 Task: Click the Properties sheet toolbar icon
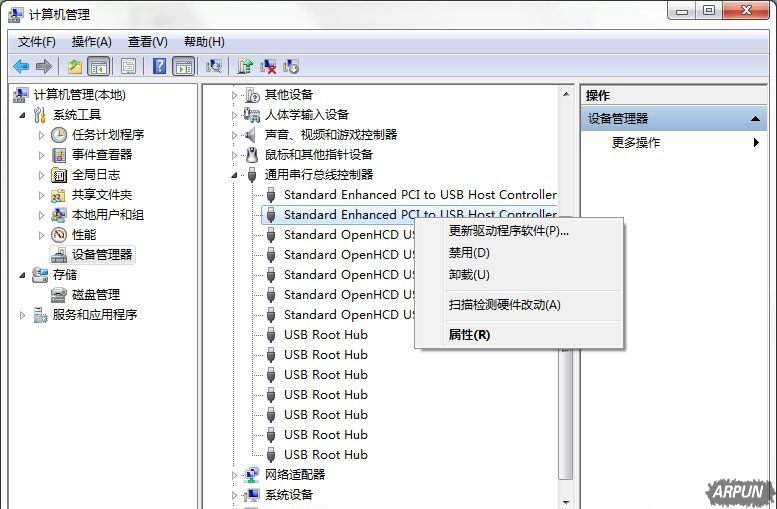pos(128,66)
